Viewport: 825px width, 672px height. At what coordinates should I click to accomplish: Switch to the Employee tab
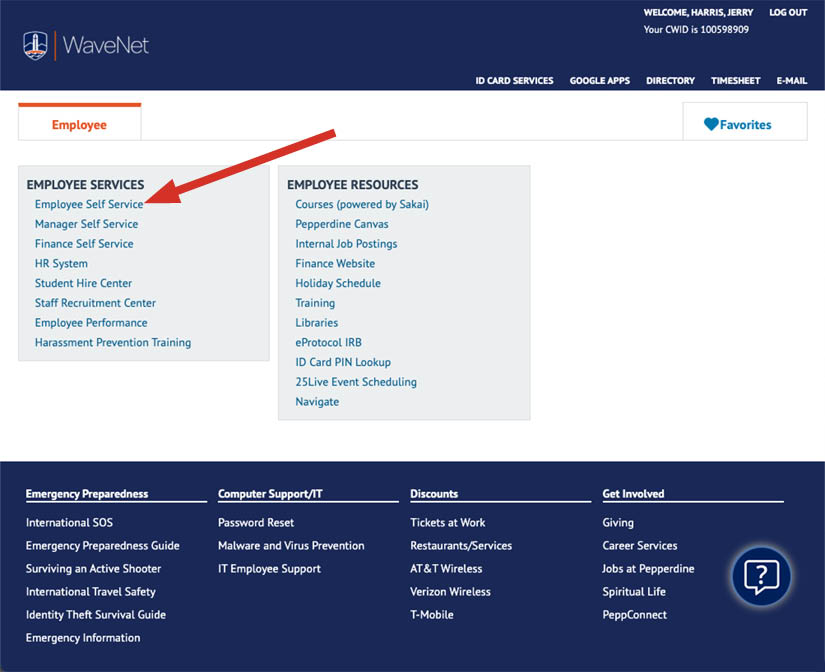pos(79,125)
